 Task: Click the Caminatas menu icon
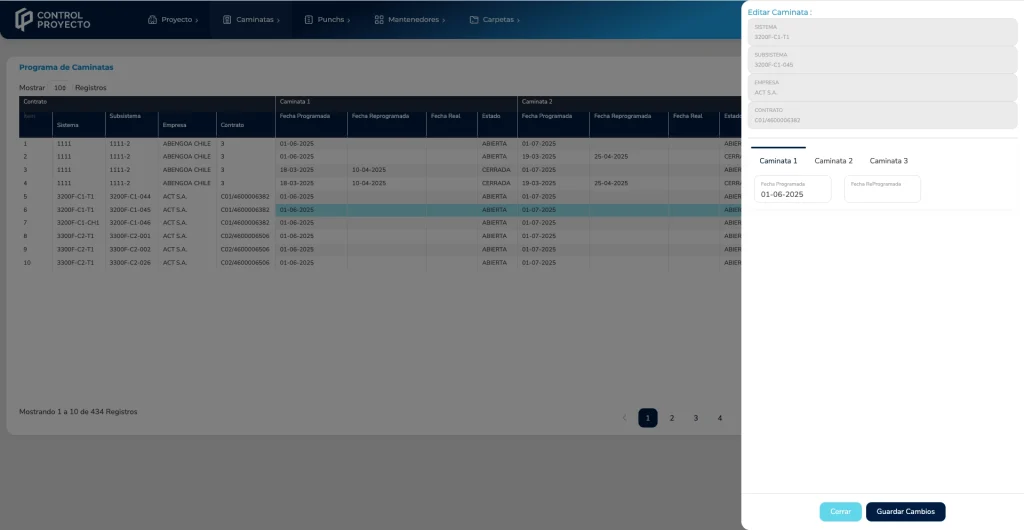(x=228, y=20)
